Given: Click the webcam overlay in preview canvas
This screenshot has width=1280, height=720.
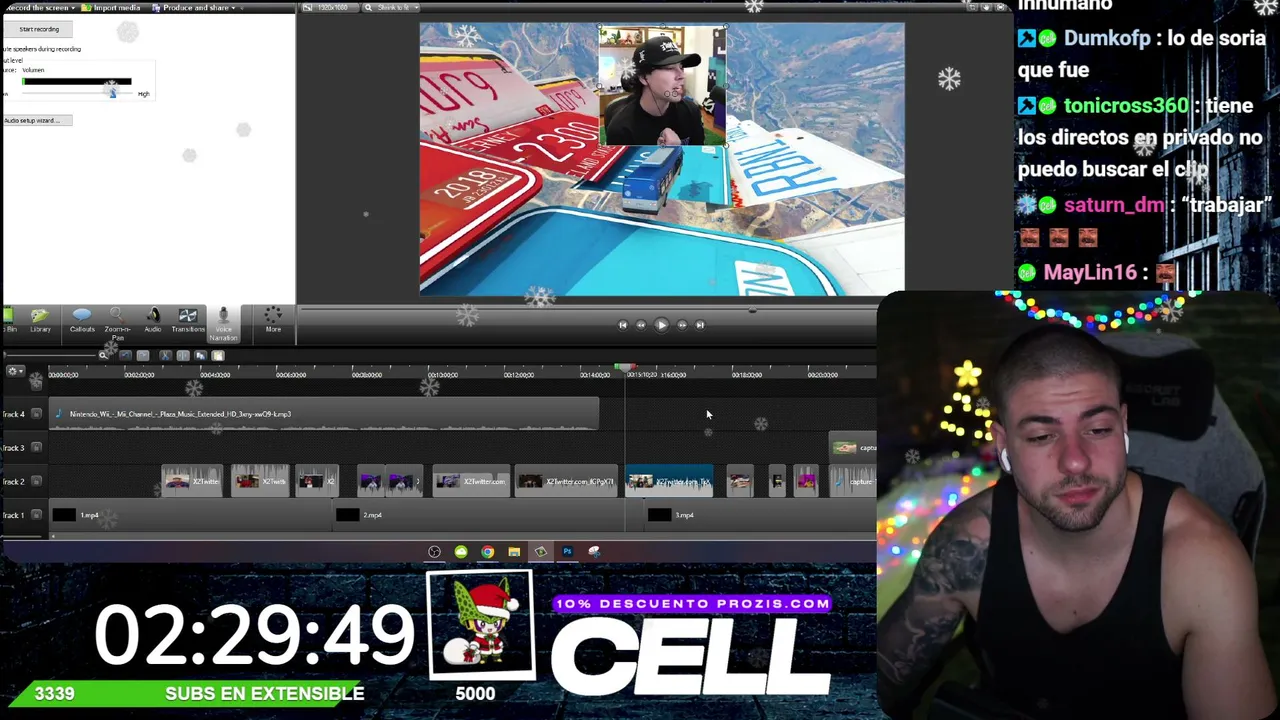Looking at the screenshot, I should [662, 86].
